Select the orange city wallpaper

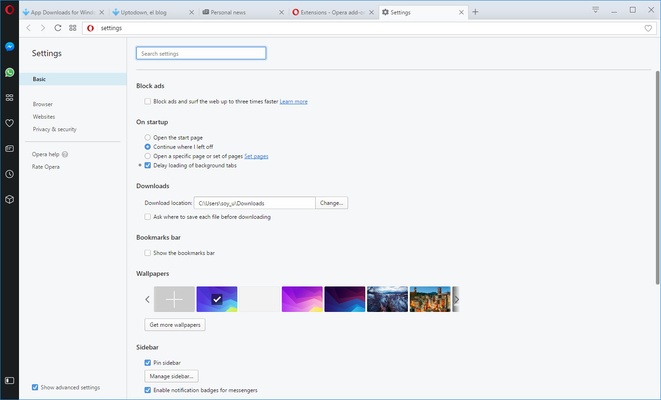(x=430, y=299)
